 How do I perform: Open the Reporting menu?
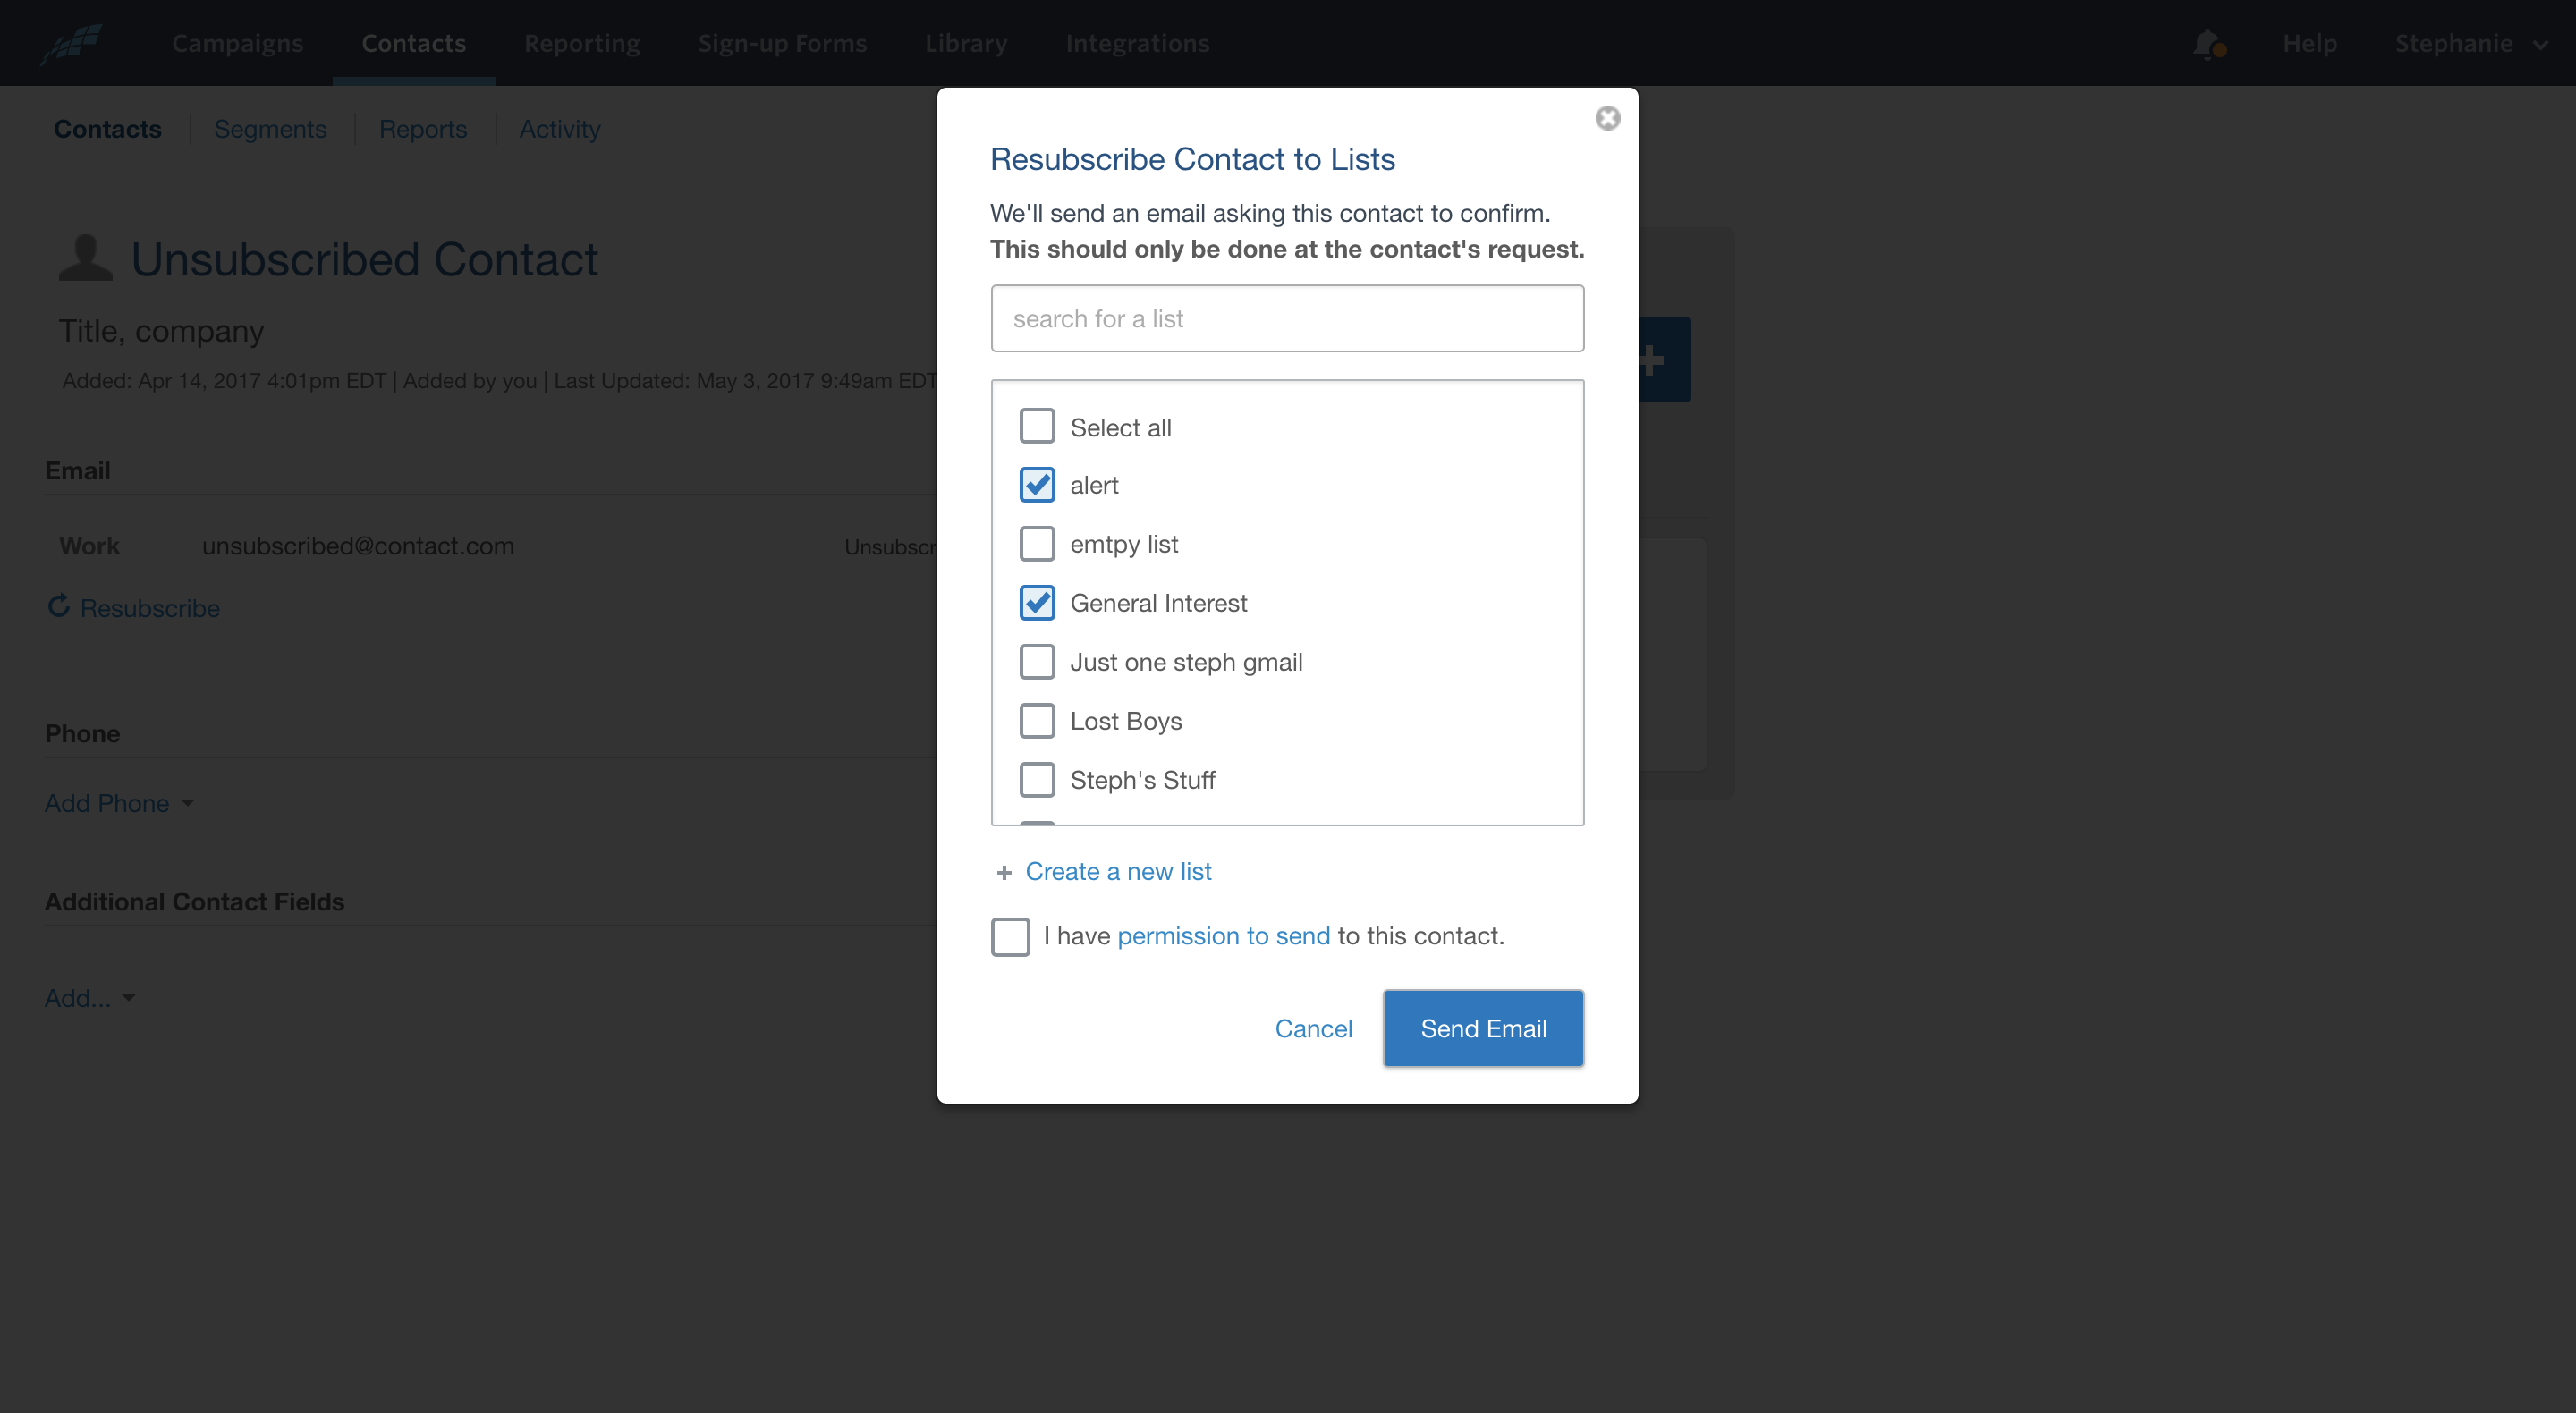[x=582, y=43]
